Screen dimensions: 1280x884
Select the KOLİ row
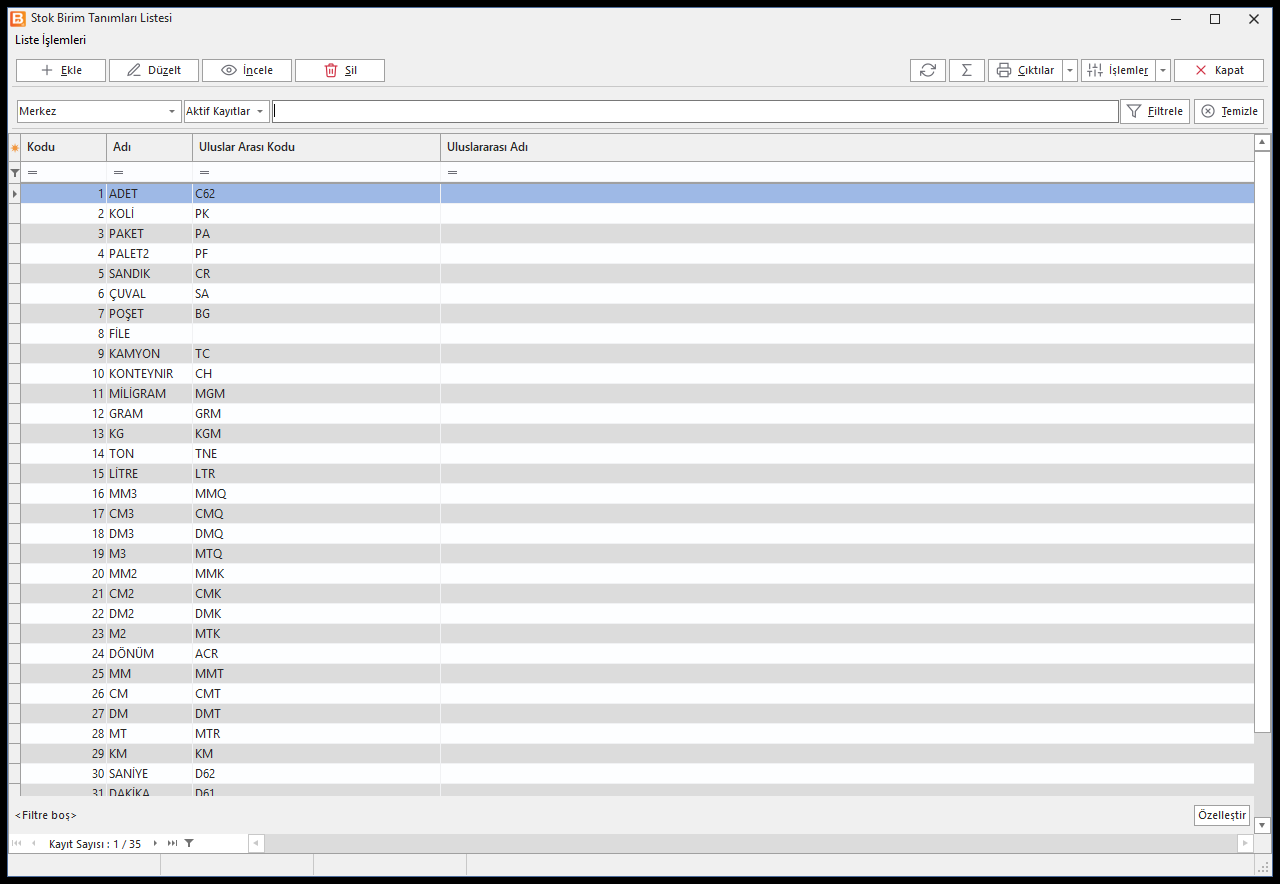pos(638,213)
